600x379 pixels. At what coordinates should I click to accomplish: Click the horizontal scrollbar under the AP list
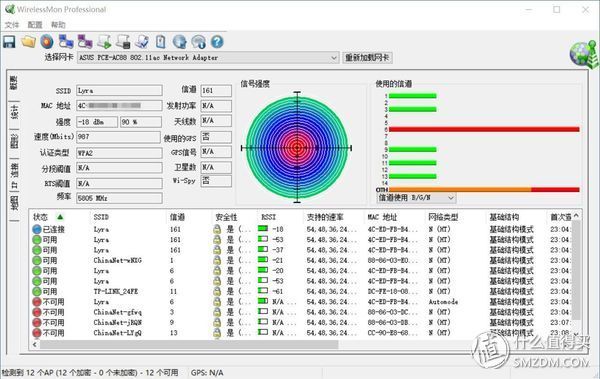click(x=189, y=345)
